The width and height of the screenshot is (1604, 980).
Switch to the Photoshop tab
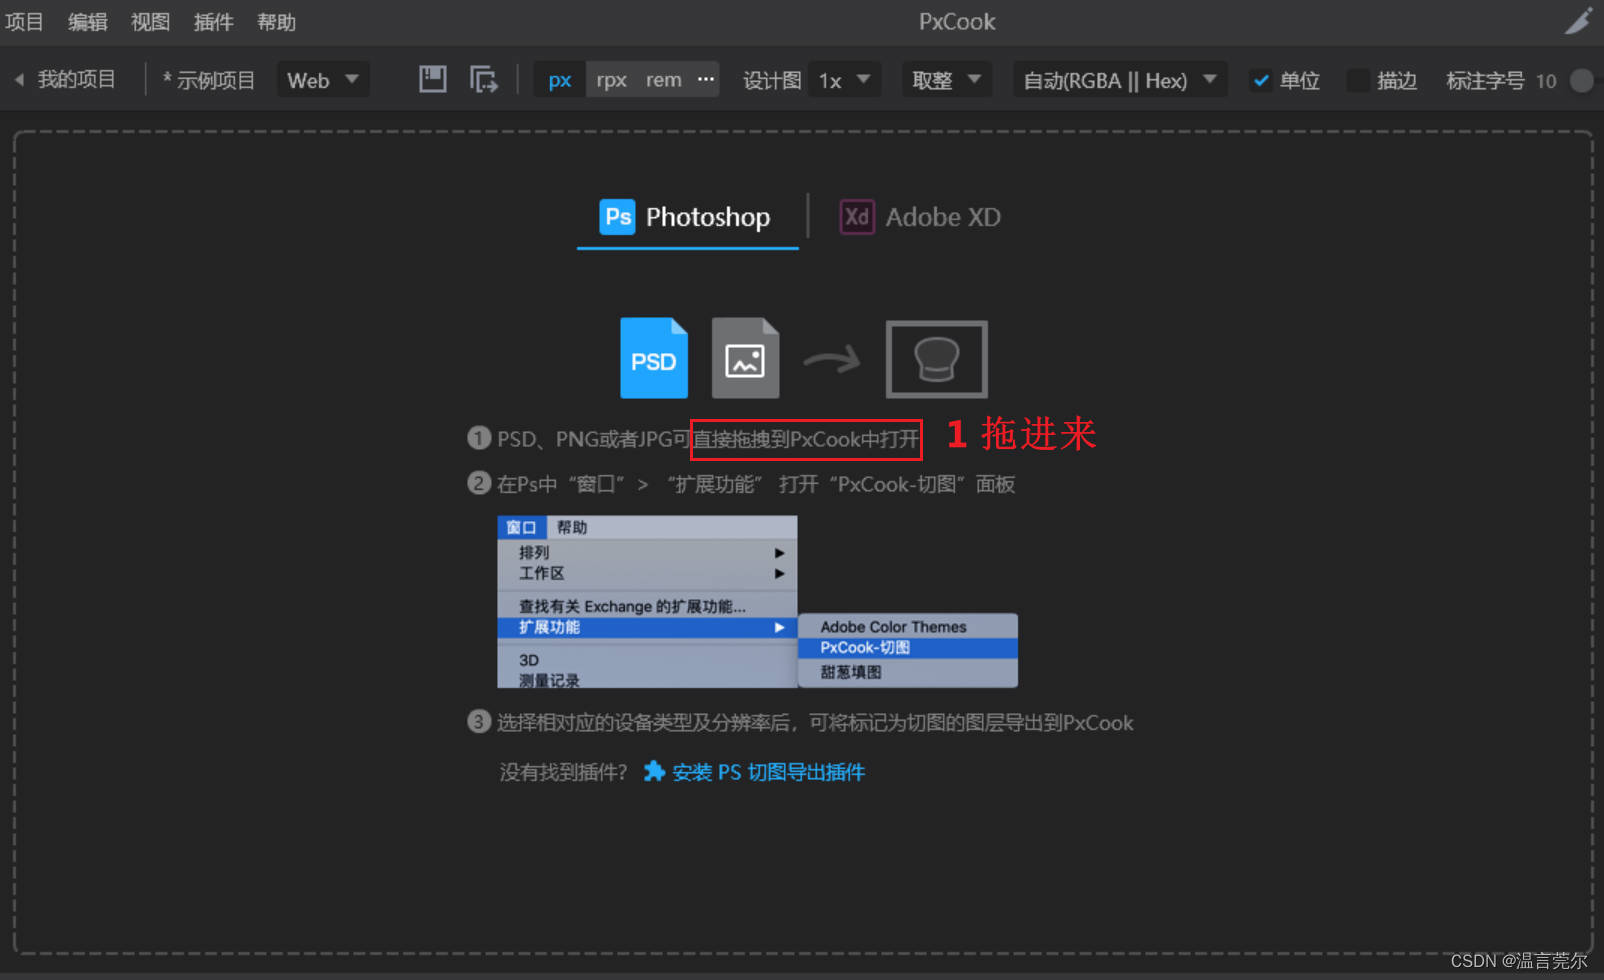pos(687,217)
